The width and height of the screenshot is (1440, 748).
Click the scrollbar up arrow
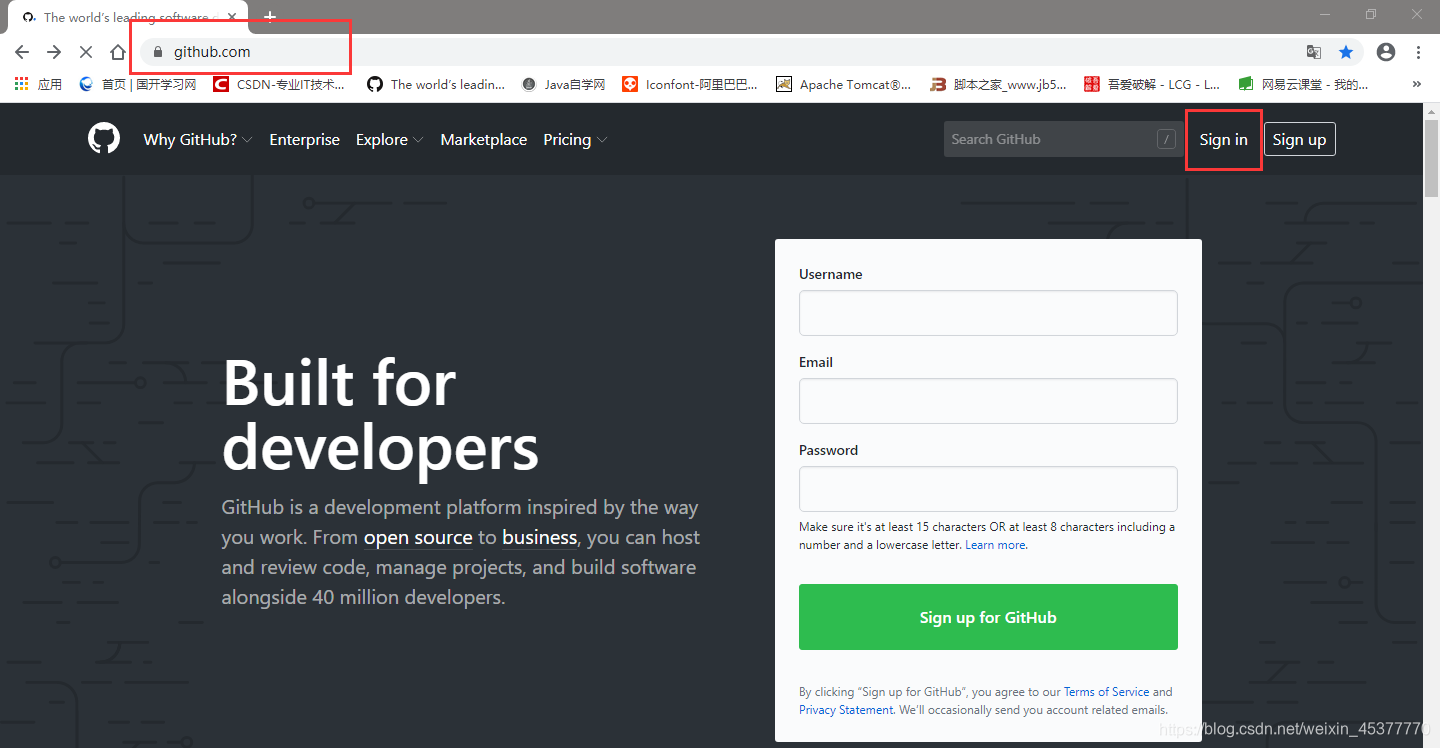pos(1431,111)
